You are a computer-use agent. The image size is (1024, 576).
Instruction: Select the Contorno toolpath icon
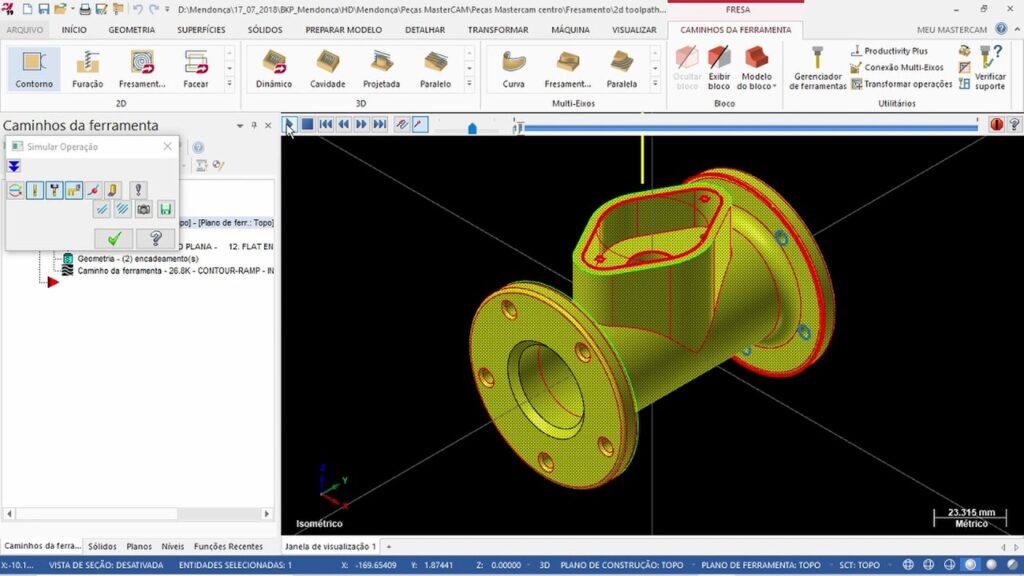(34, 69)
